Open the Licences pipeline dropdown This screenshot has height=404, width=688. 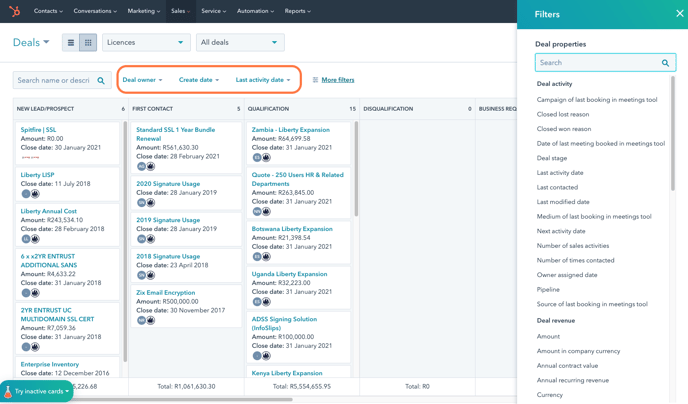[146, 43]
